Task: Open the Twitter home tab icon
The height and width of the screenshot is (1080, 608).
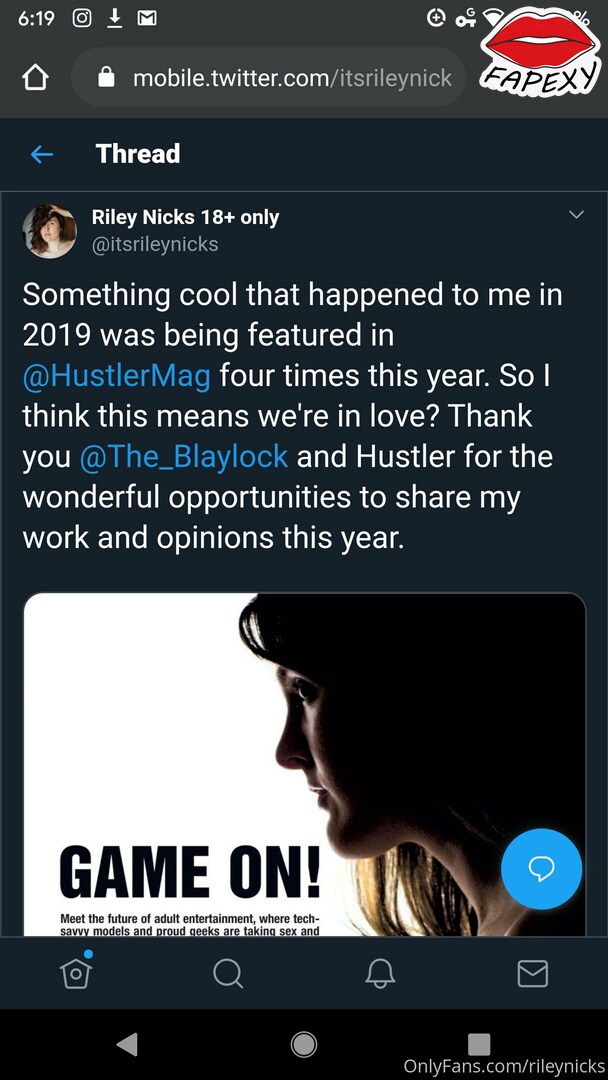Action: click(x=76, y=971)
